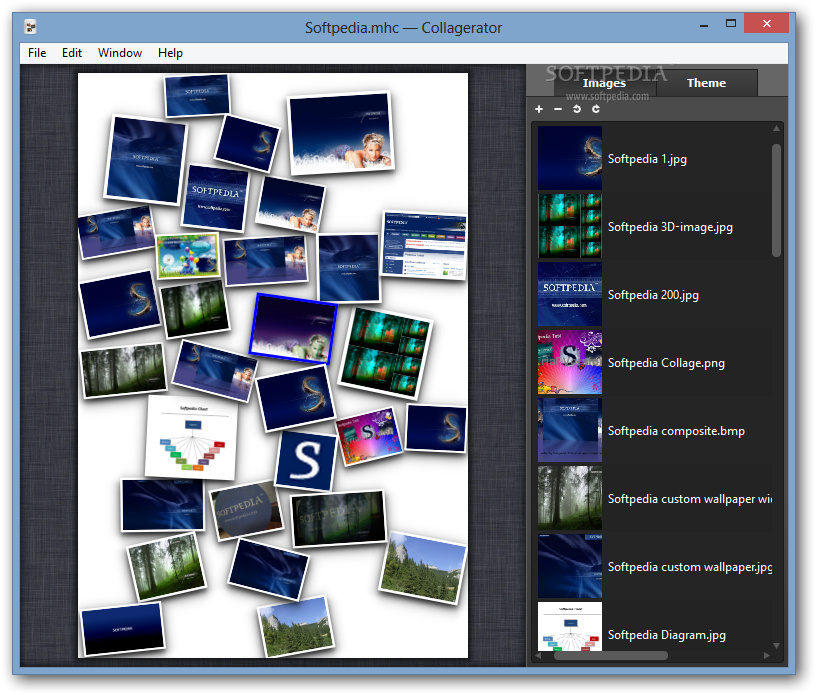
Task: Click the minus icon to remove image
Action: (558, 109)
